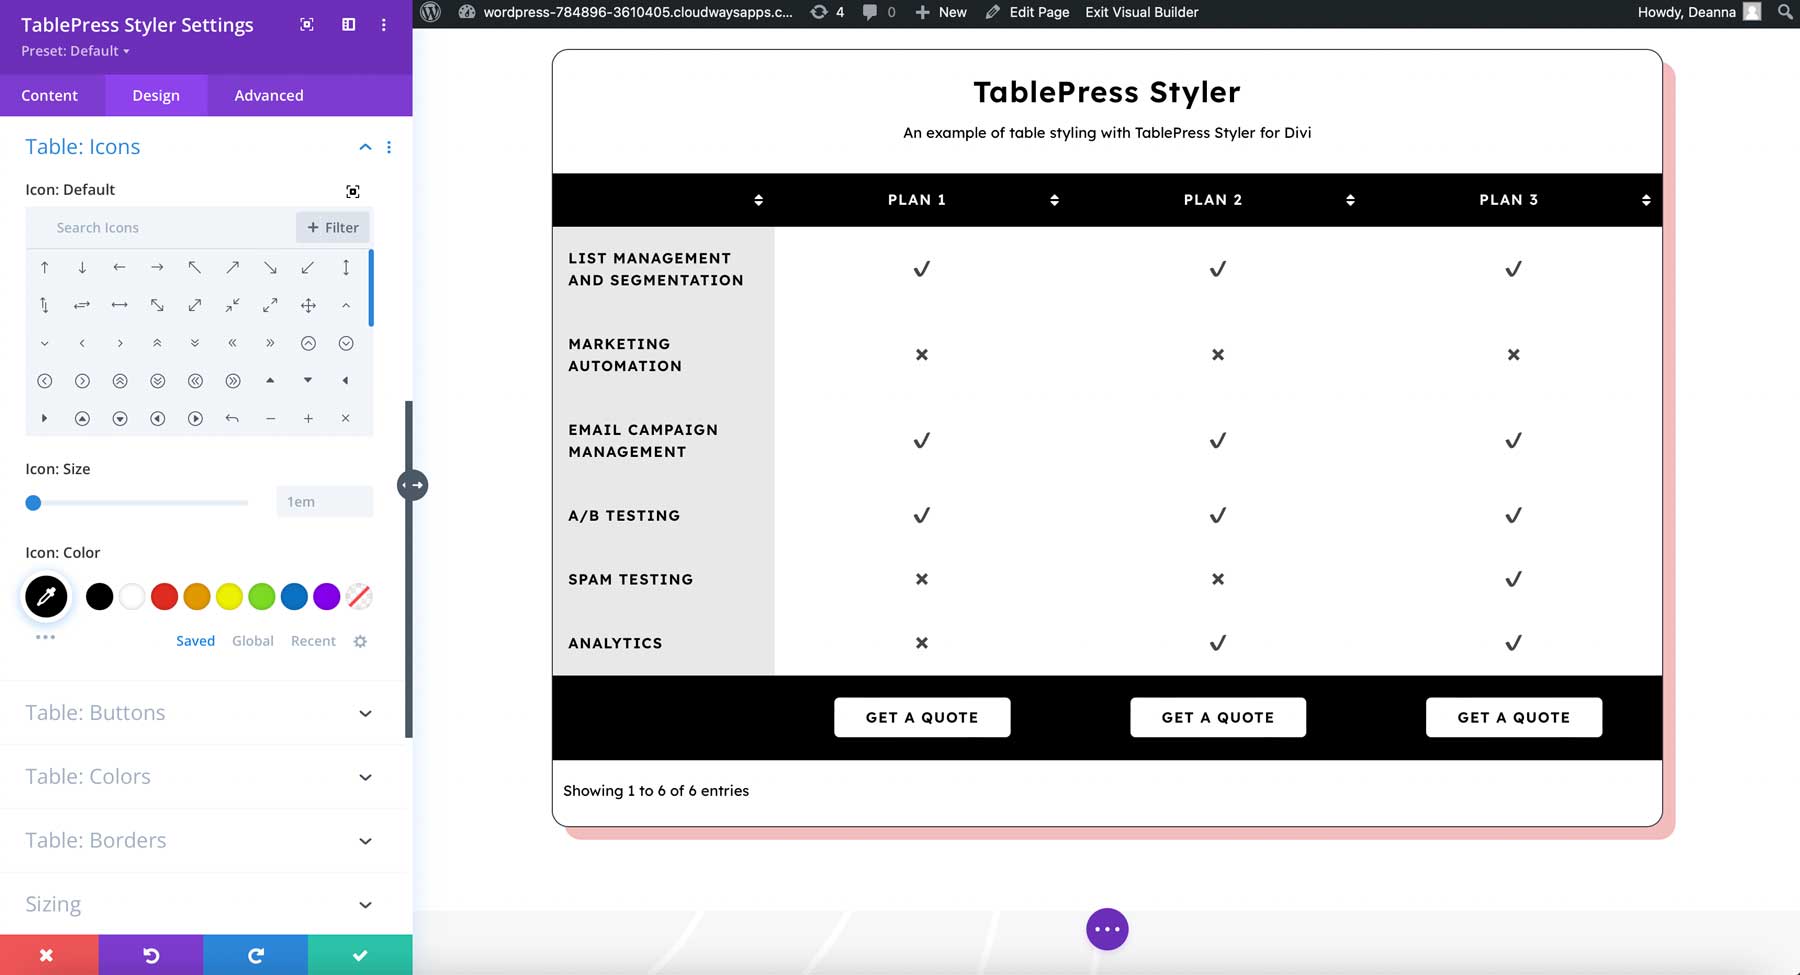Open the Preset: Default dropdown
The image size is (1800, 975).
75,51
